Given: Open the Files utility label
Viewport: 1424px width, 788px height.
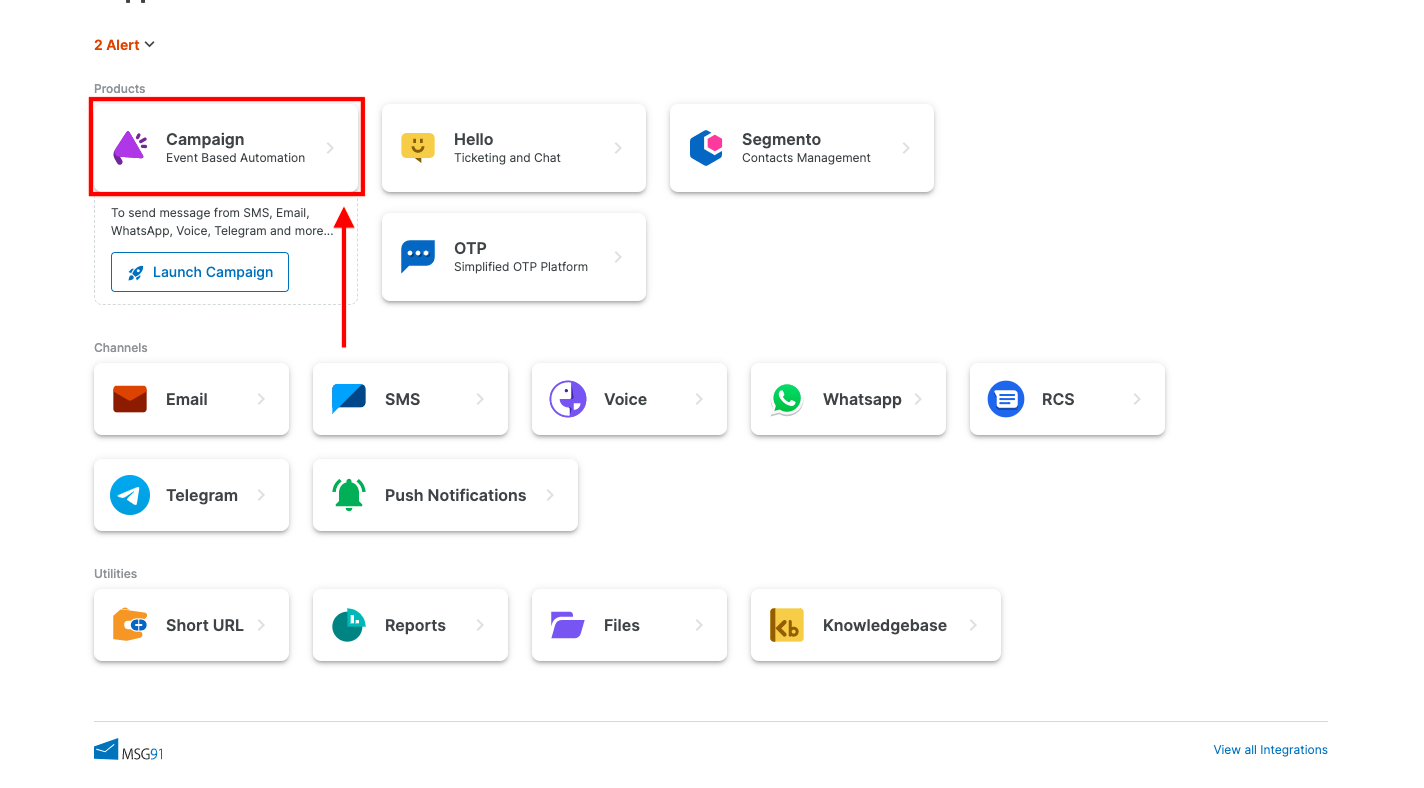Looking at the screenshot, I should pyautogui.click(x=622, y=625).
